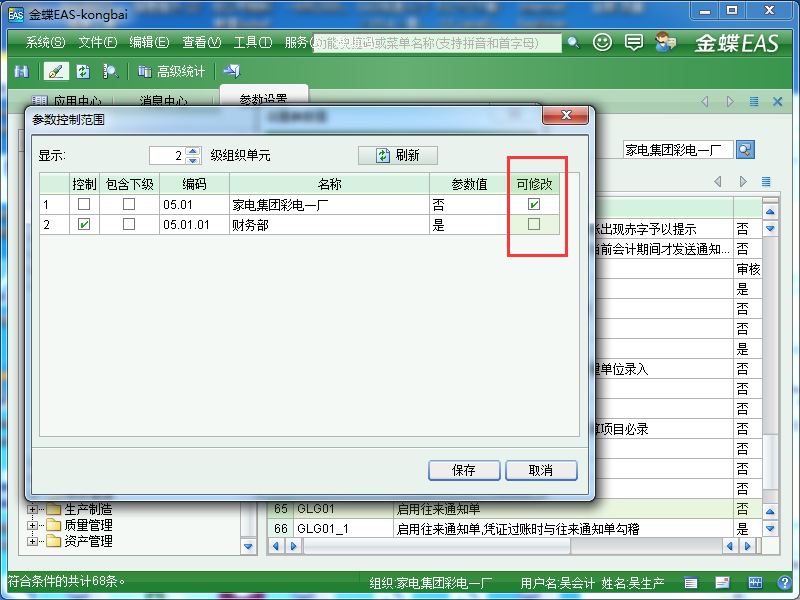Expand the 质量管理 tree node
Screen dimensions: 800x600
coord(32,525)
